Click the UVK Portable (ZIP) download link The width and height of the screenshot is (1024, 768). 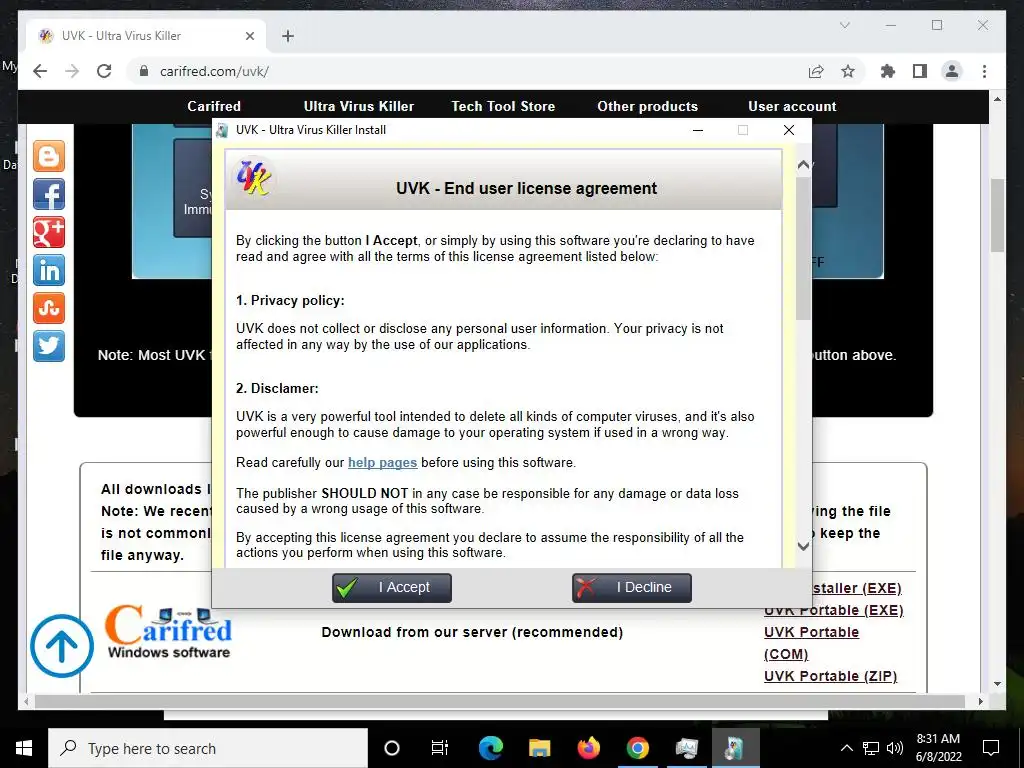point(830,676)
